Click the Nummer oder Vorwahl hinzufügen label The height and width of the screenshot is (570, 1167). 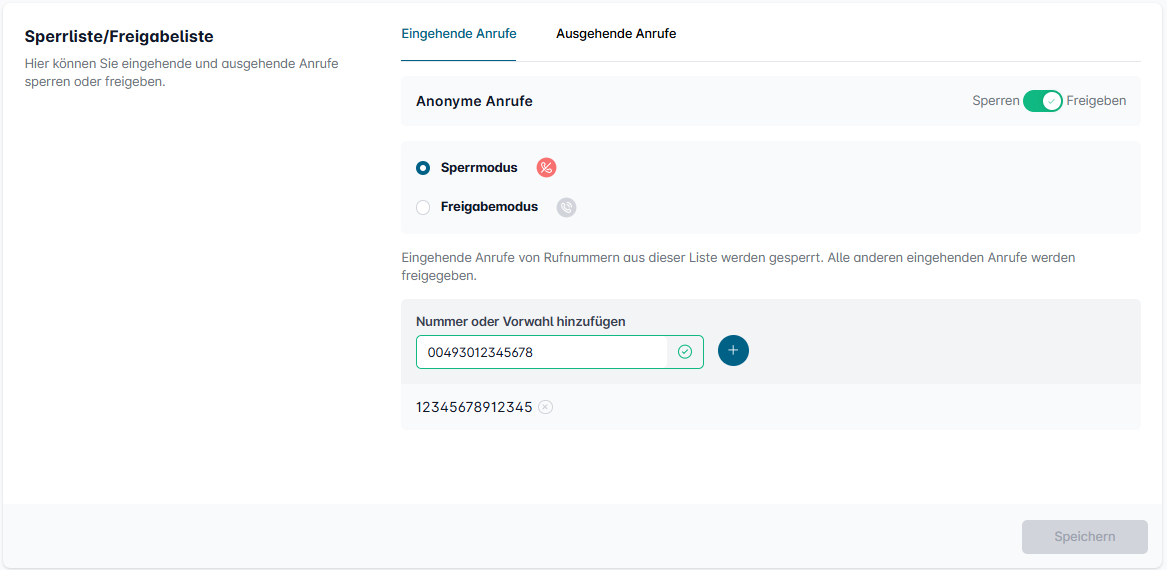pos(520,321)
